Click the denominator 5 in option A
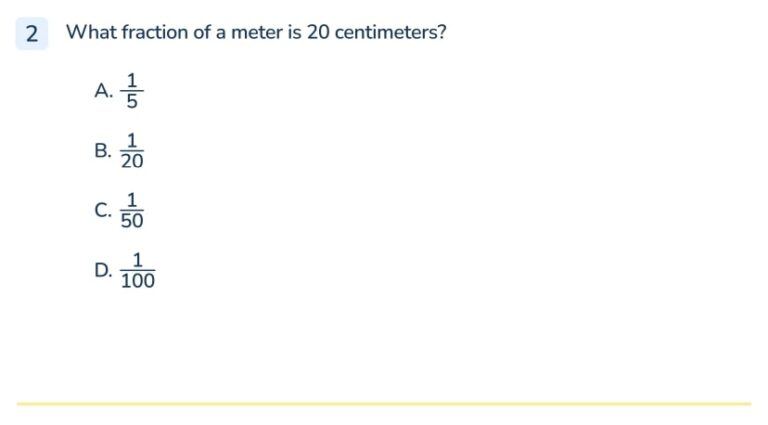Screen dimensions: 768x425 click(132, 101)
